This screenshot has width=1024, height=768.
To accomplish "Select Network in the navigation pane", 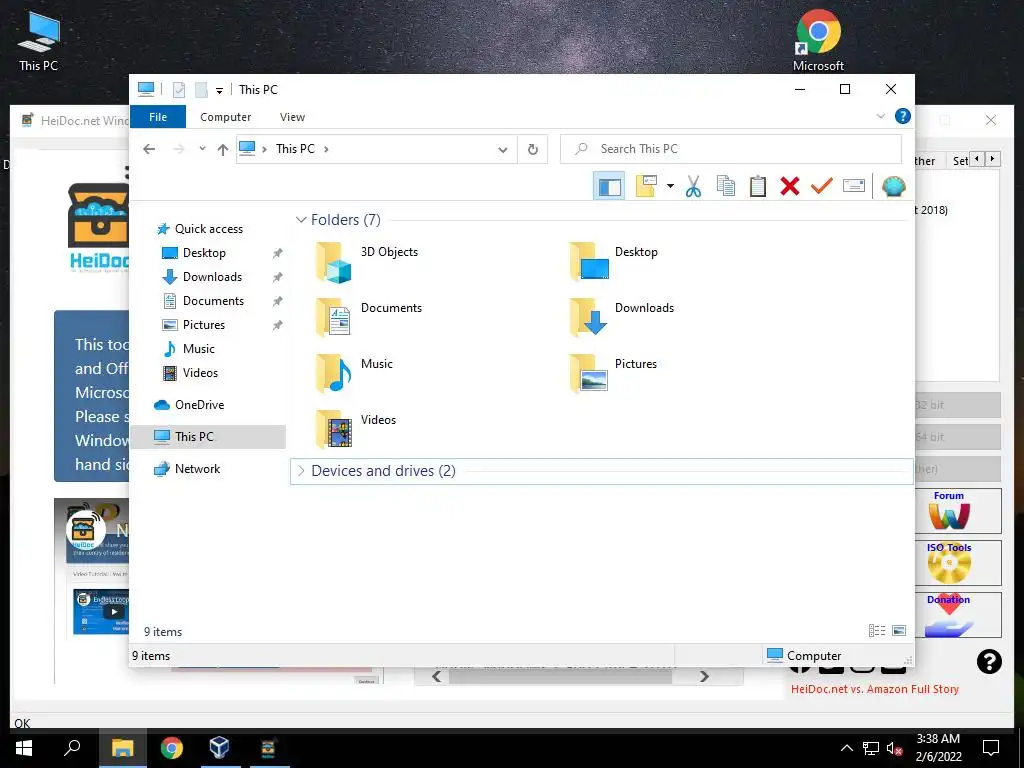I will (x=197, y=469).
